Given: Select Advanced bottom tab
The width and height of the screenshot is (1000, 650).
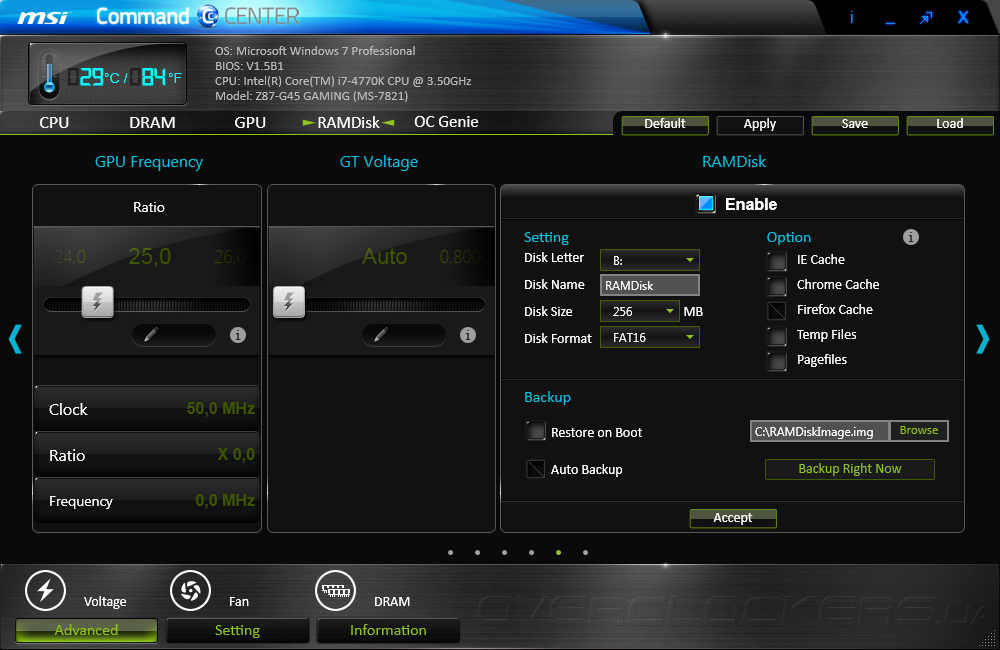Looking at the screenshot, I should click(x=86, y=630).
